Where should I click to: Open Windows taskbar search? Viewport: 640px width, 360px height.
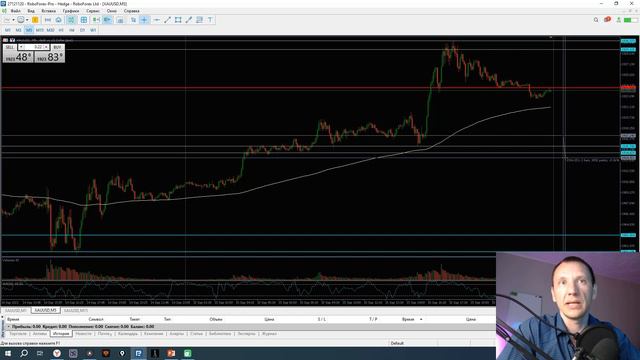pos(24,353)
